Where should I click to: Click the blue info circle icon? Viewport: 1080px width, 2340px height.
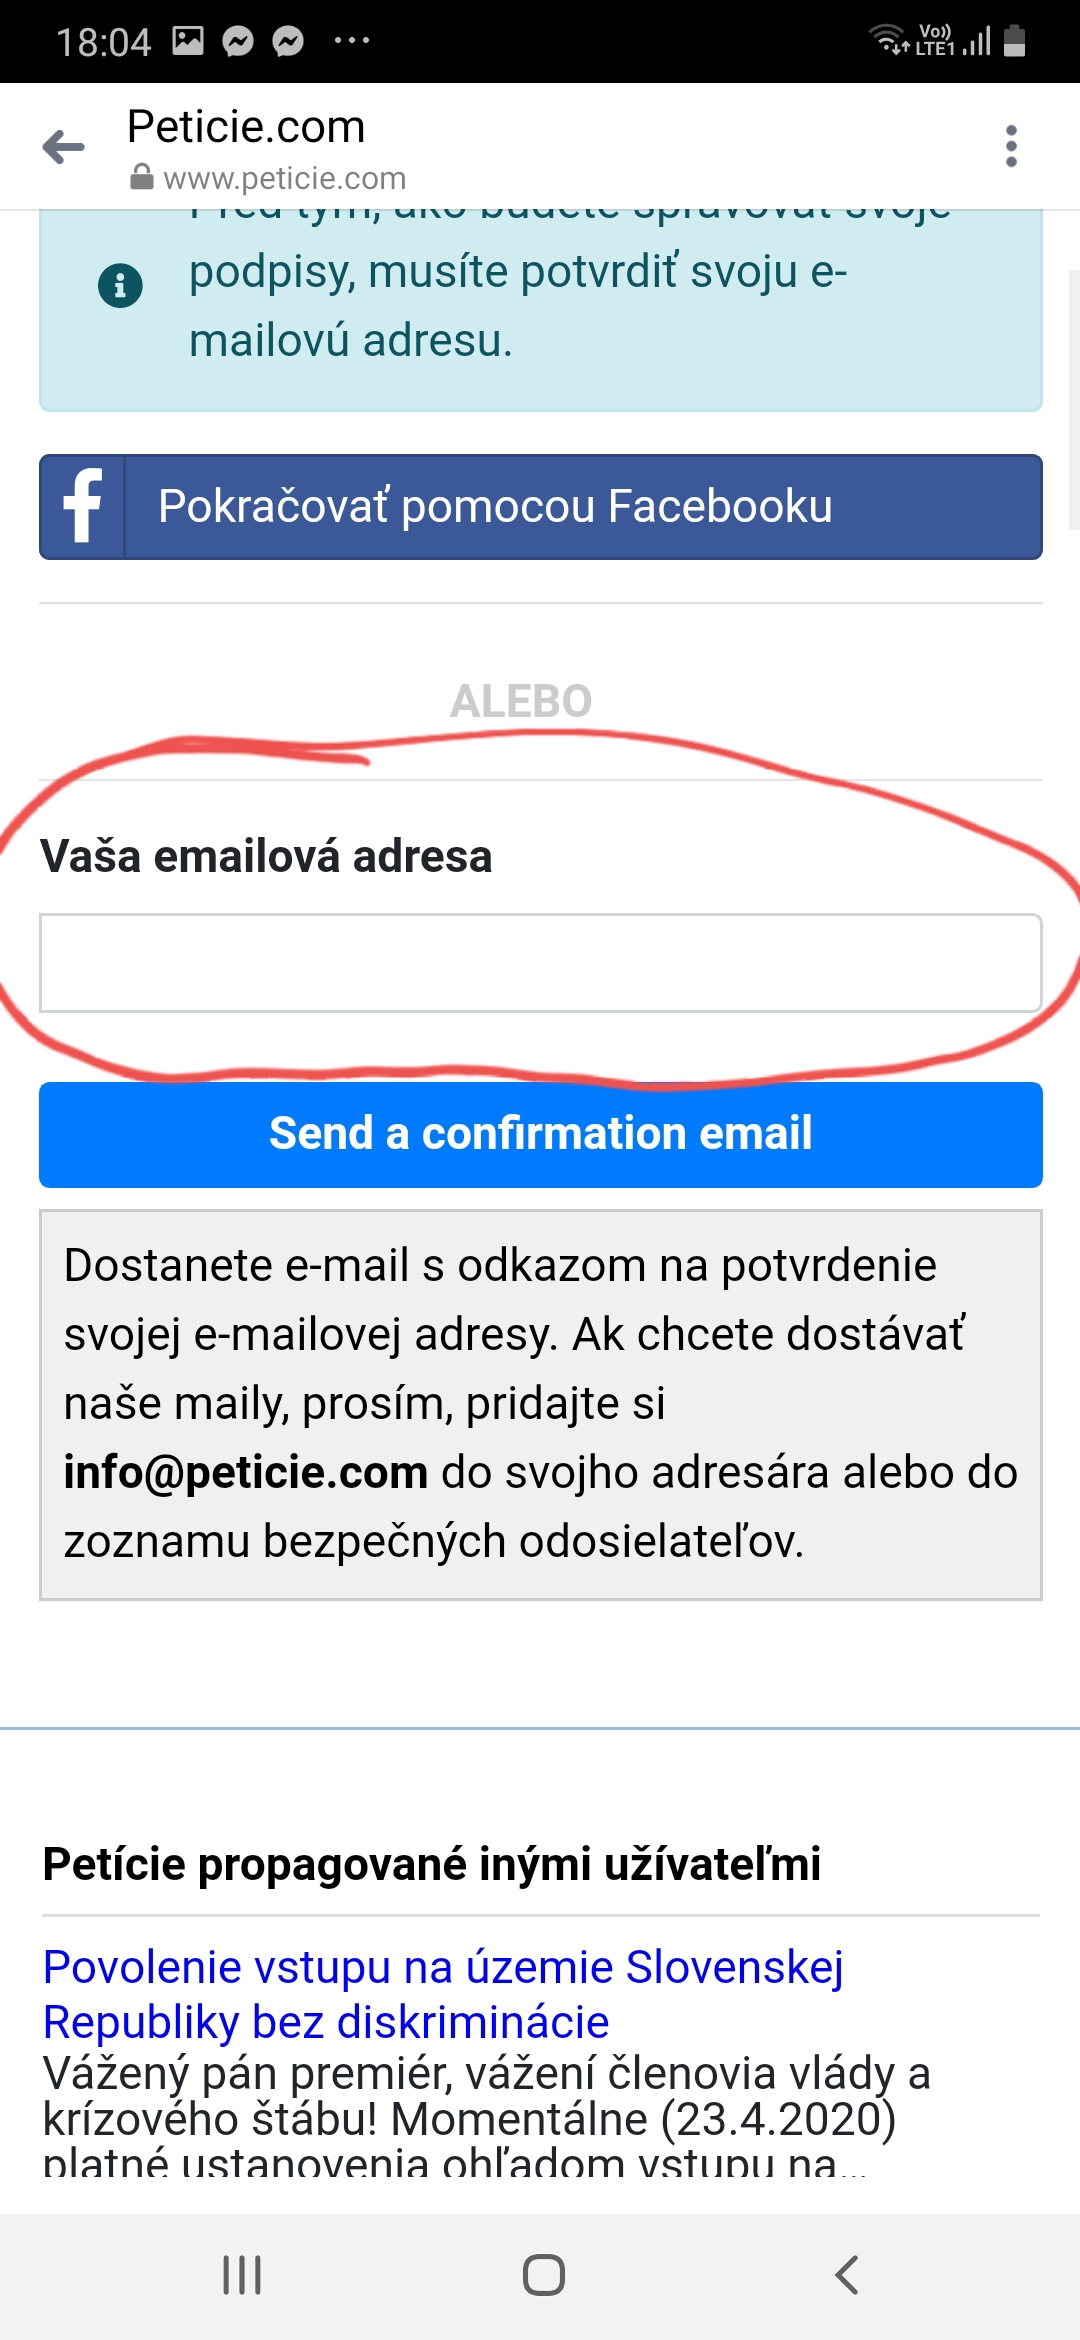click(x=120, y=286)
